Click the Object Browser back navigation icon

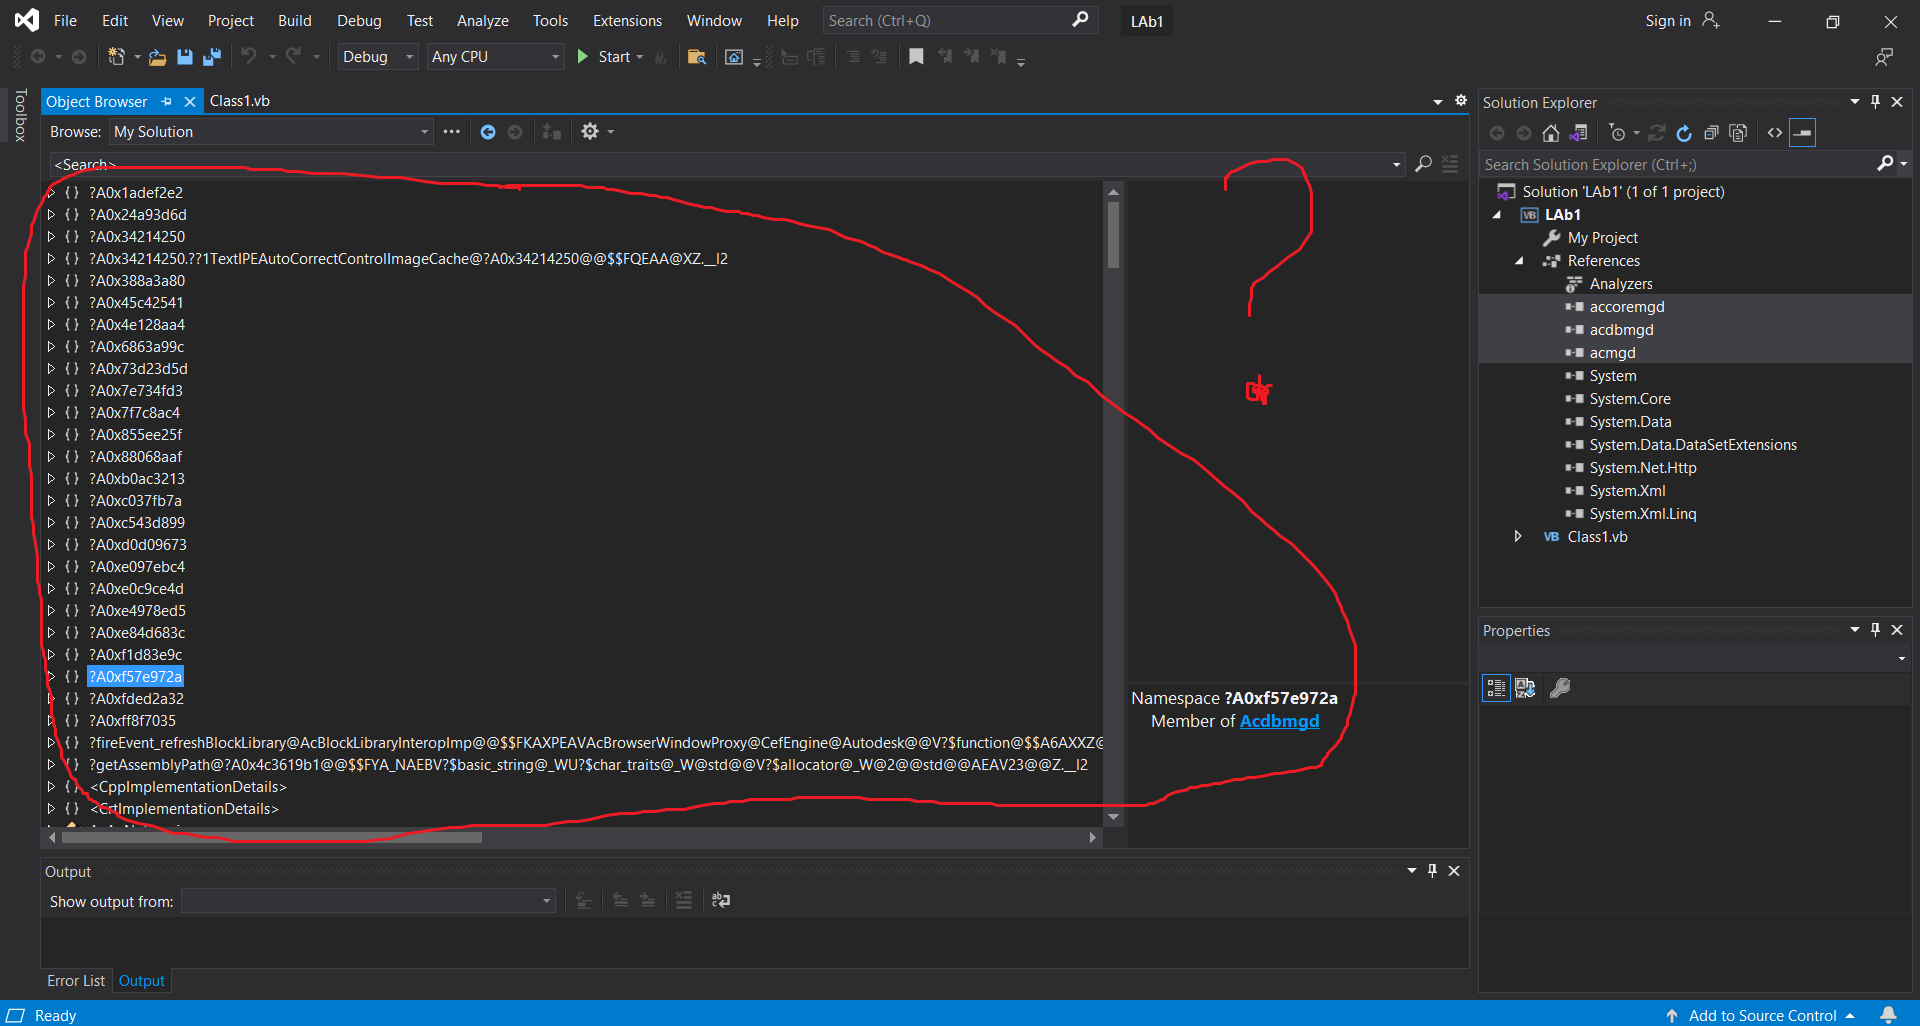(488, 132)
